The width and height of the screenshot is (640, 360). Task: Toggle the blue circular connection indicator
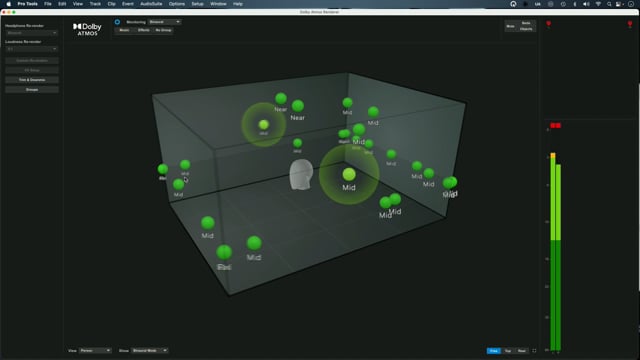coord(118,22)
